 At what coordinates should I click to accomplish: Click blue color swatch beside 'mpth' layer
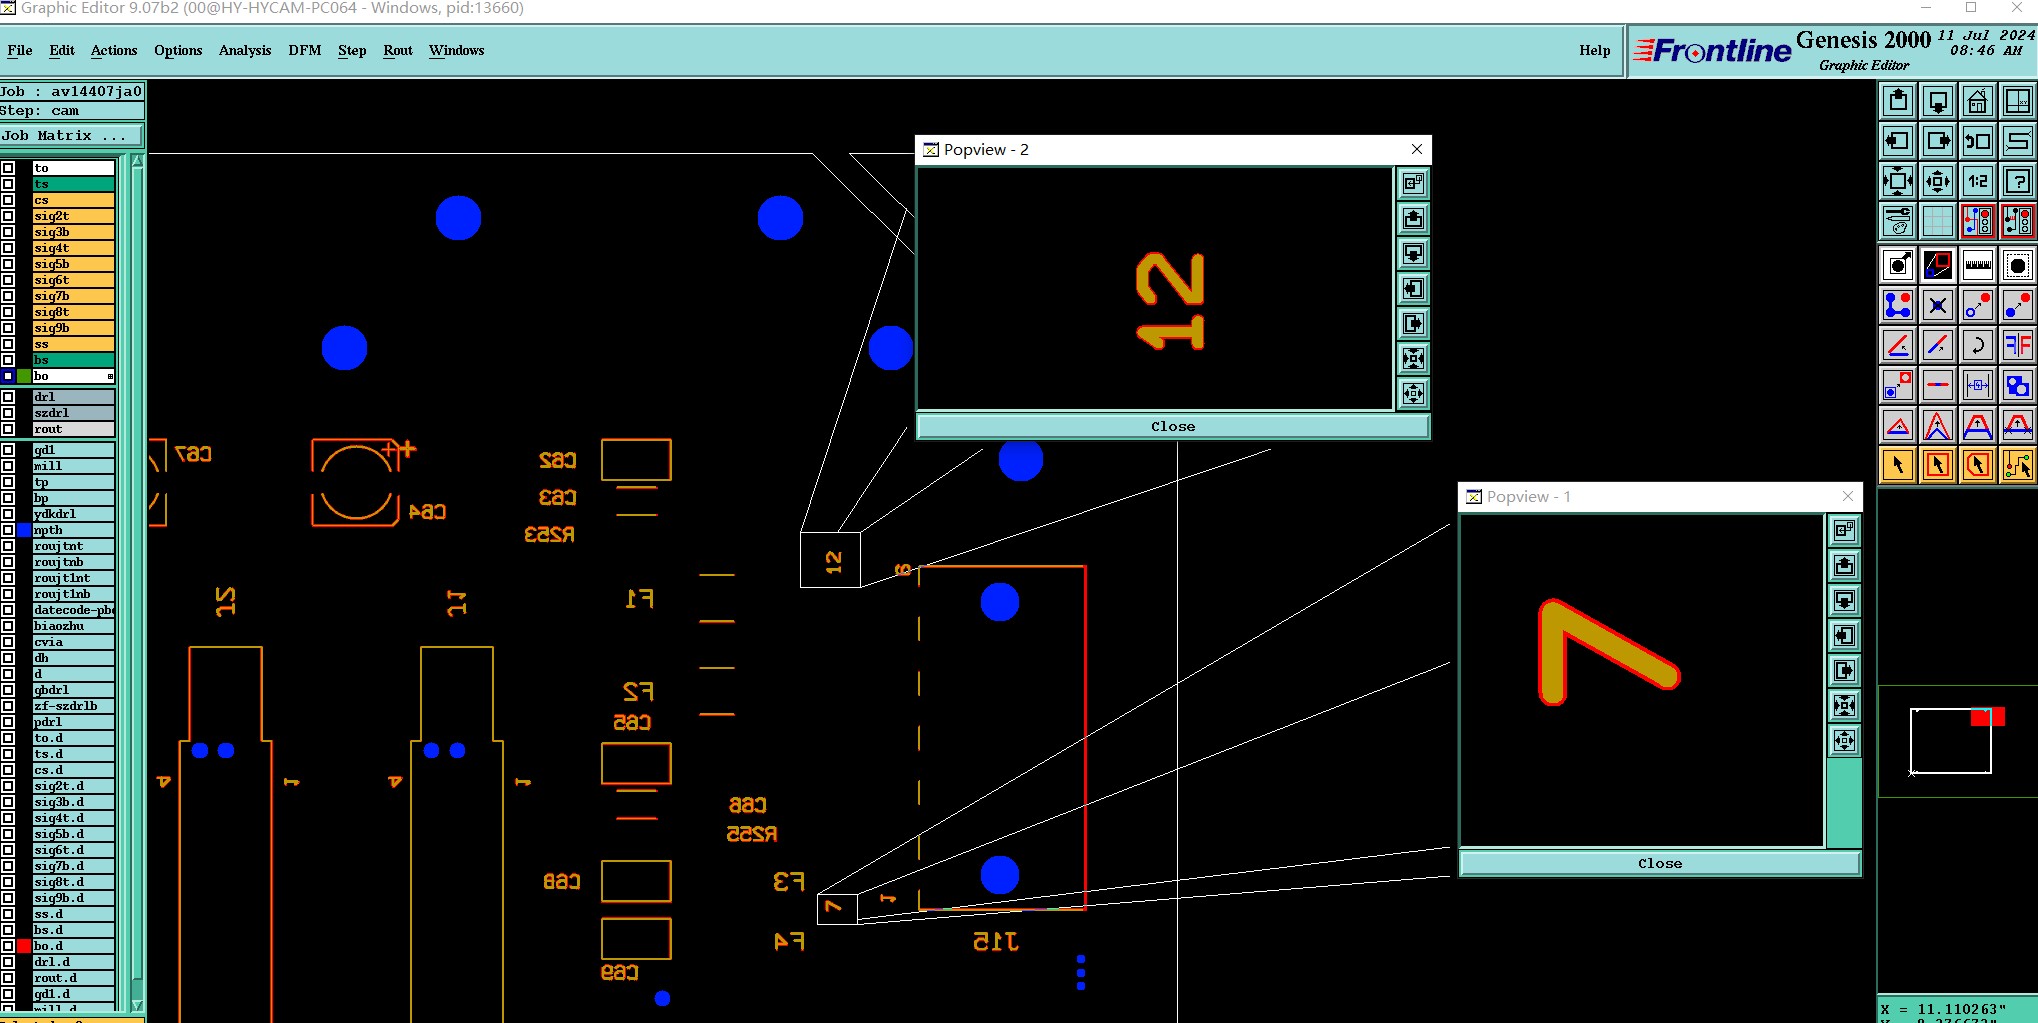coord(24,530)
